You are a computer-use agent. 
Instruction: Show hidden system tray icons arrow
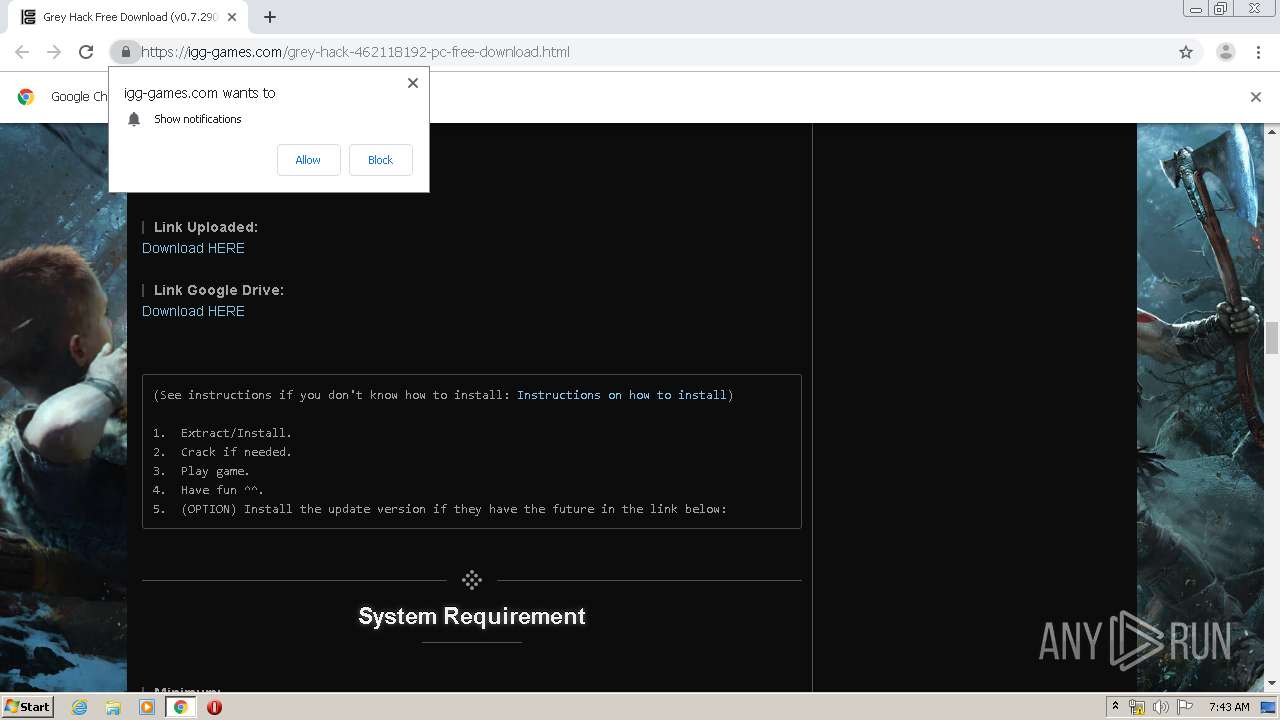pyautogui.click(x=1115, y=706)
